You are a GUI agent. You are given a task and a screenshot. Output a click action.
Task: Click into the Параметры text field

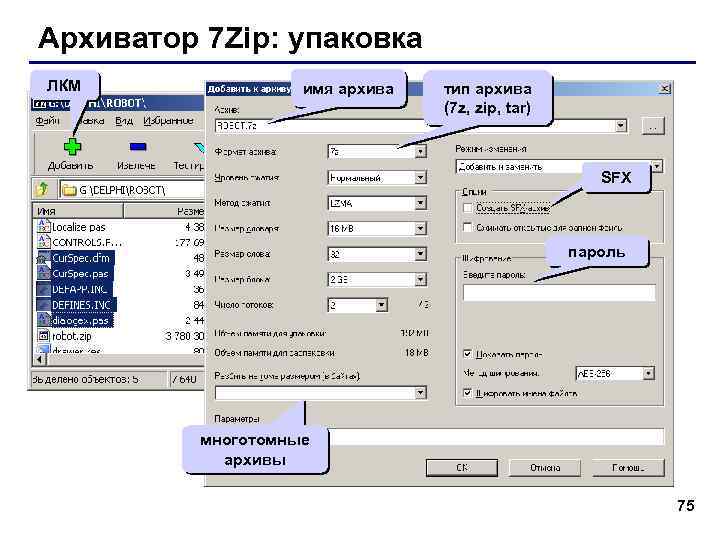tap(496, 437)
